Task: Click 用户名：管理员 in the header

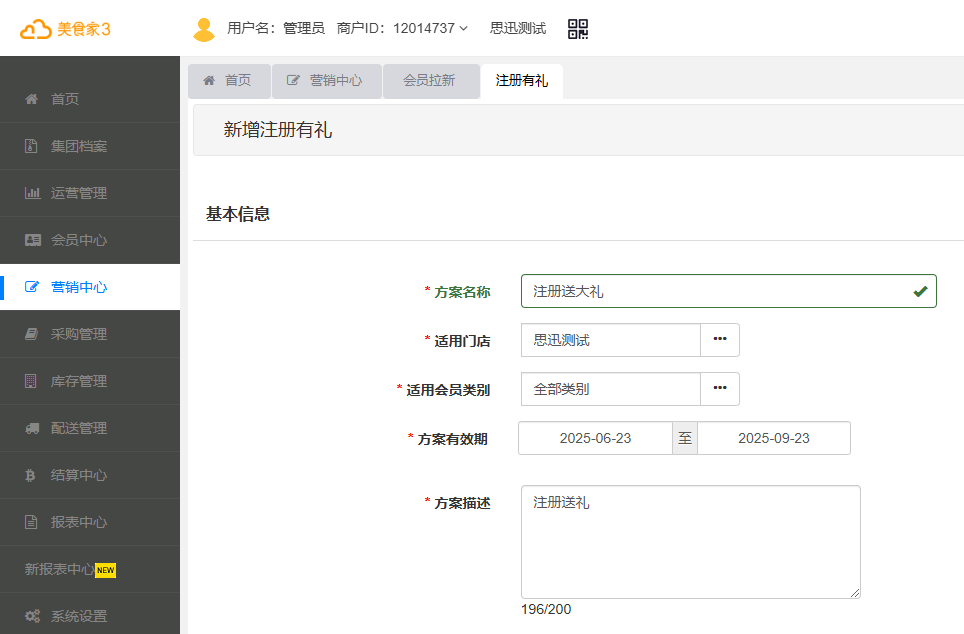Action: [276, 28]
